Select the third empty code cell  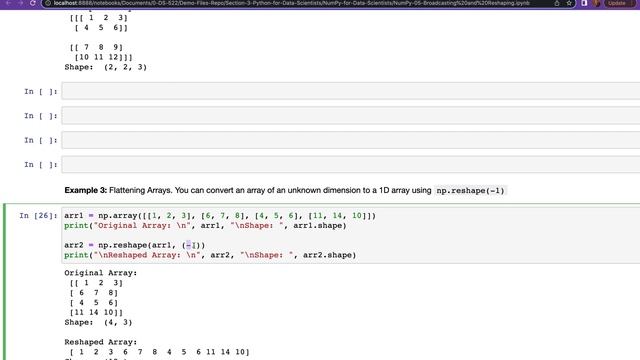351,140
